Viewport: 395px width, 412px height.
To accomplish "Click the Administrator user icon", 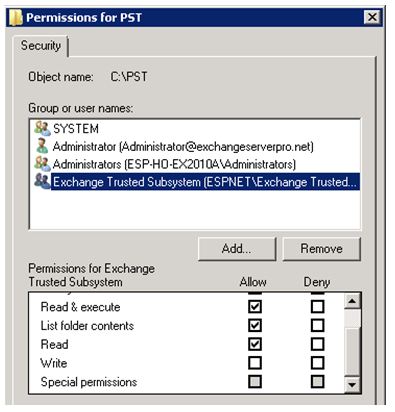I will (42, 146).
